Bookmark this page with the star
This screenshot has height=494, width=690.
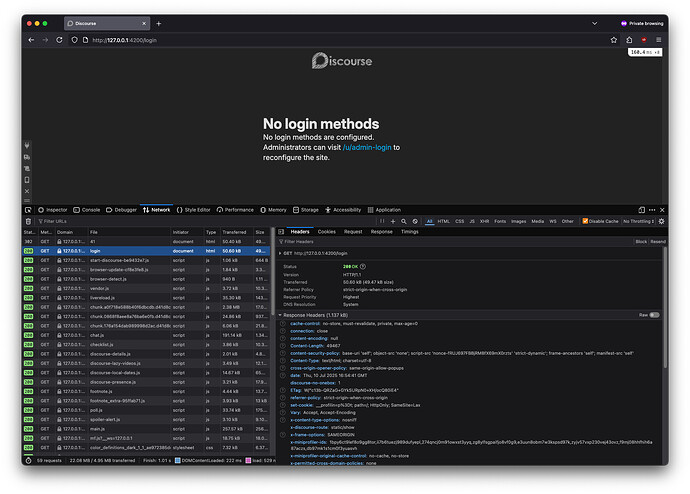(x=613, y=40)
